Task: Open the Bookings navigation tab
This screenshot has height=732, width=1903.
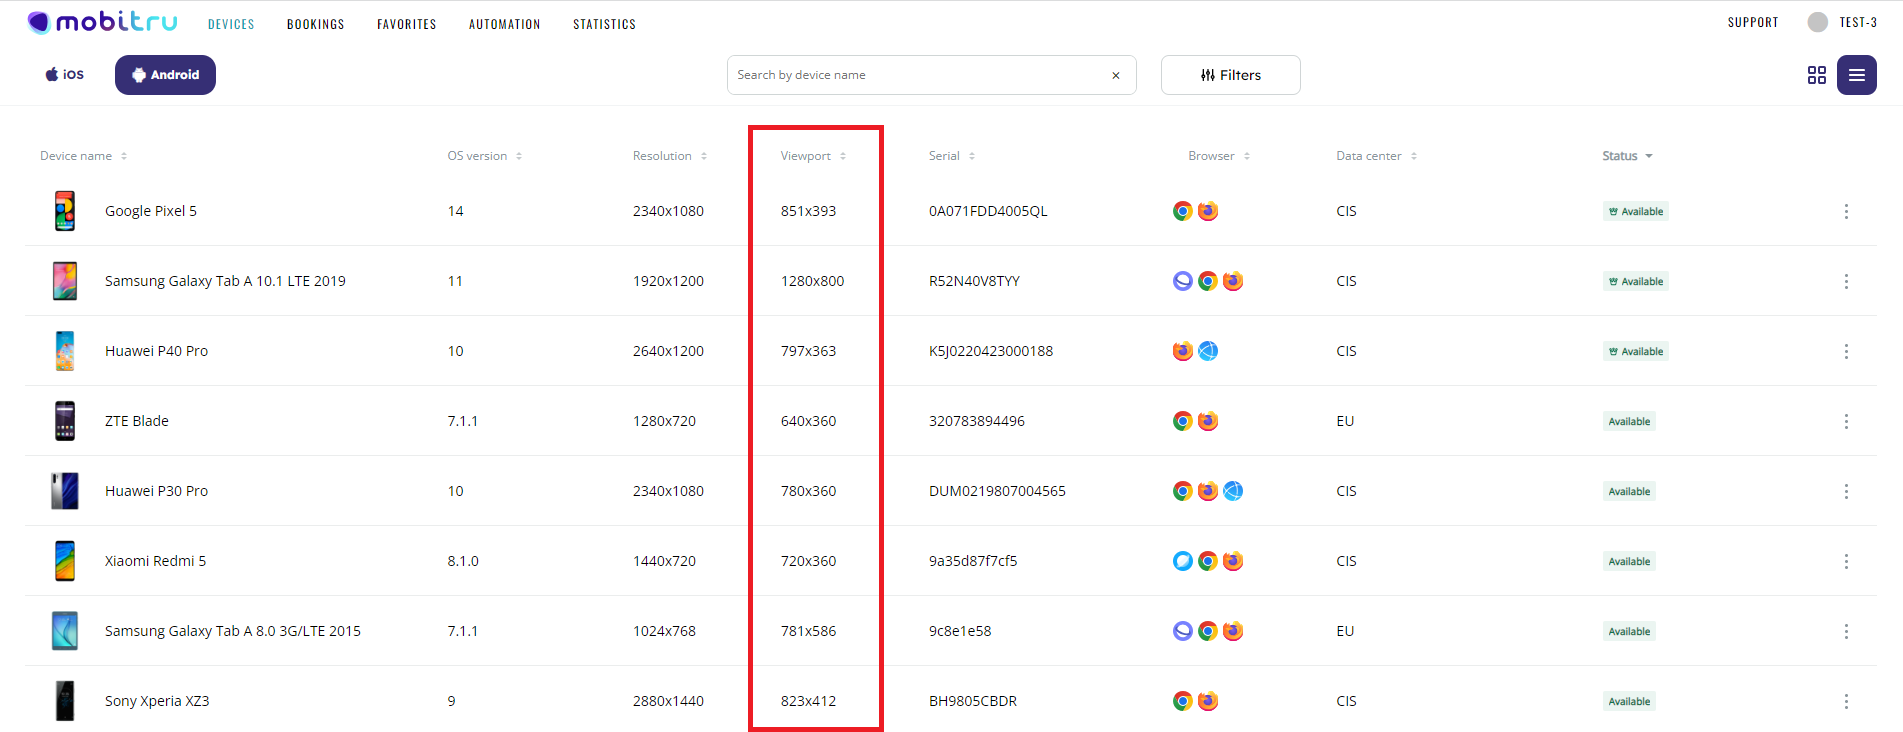Action: (x=316, y=24)
